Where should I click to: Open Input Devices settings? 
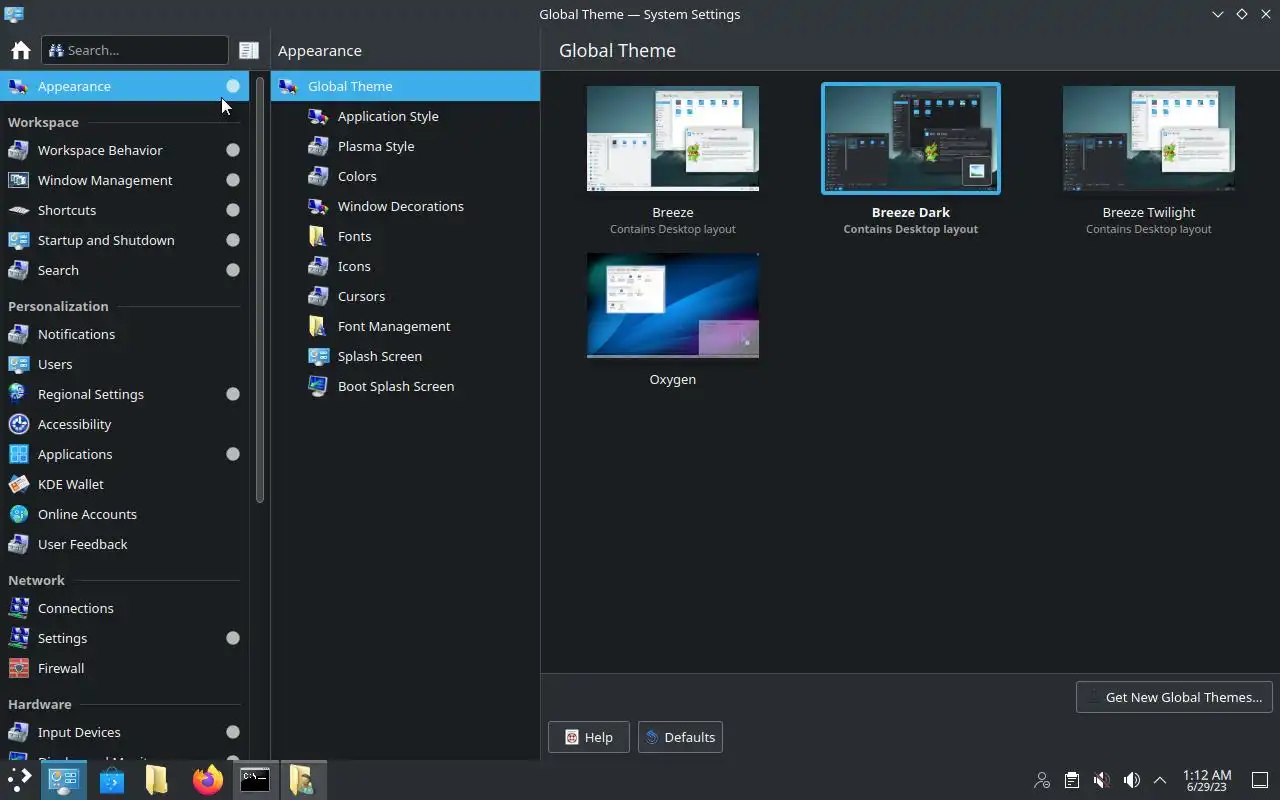click(x=124, y=732)
